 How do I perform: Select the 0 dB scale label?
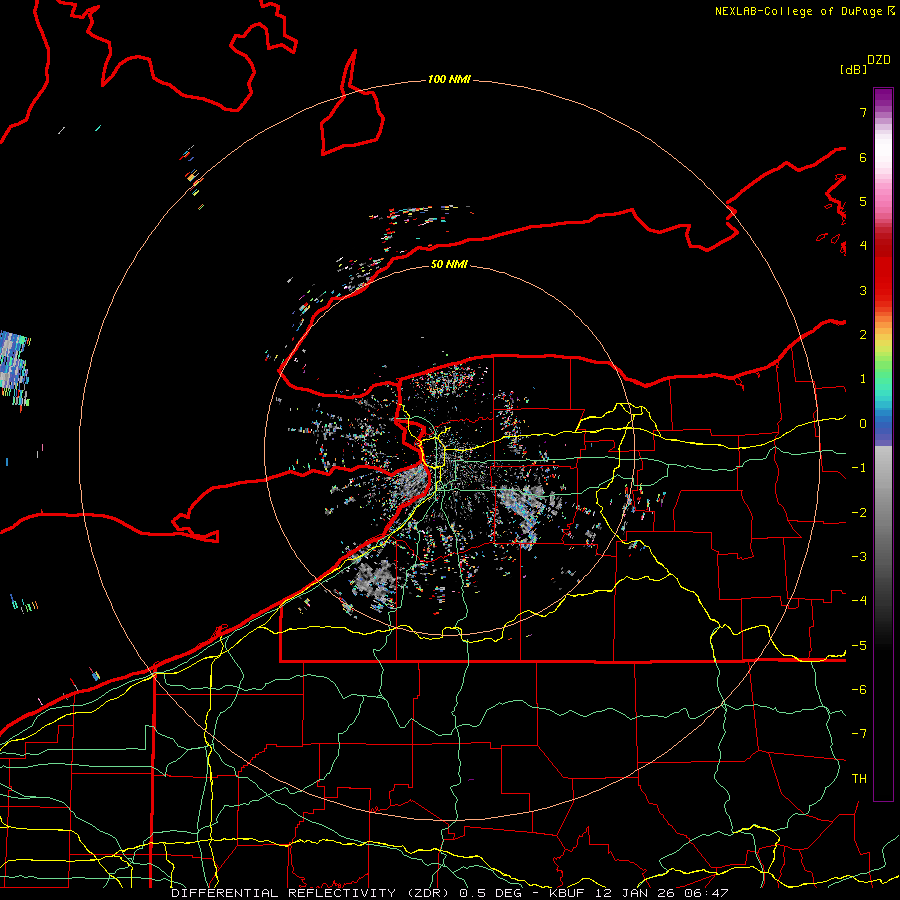863,424
